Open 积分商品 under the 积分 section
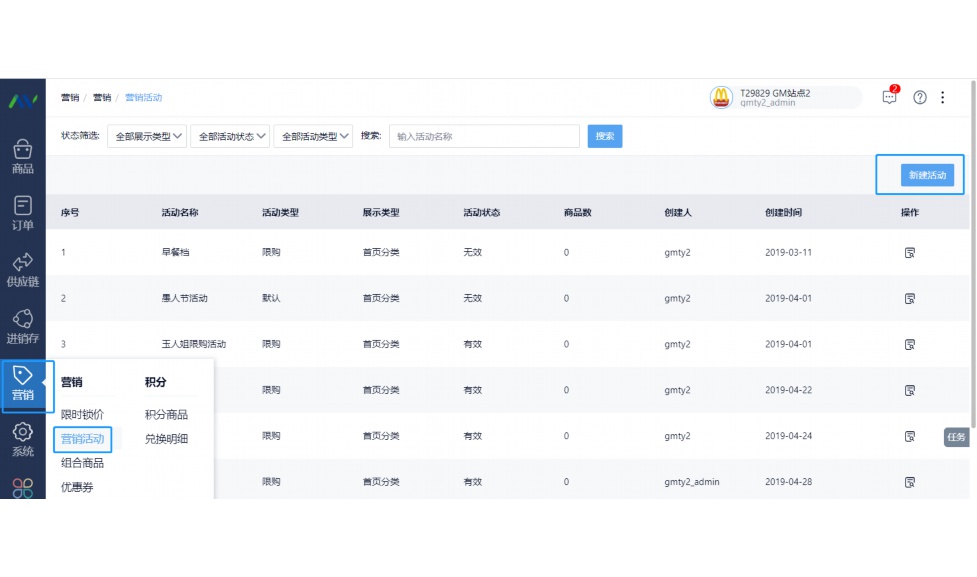The width and height of the screenshot is (977, 577). [x=168, y=413]
